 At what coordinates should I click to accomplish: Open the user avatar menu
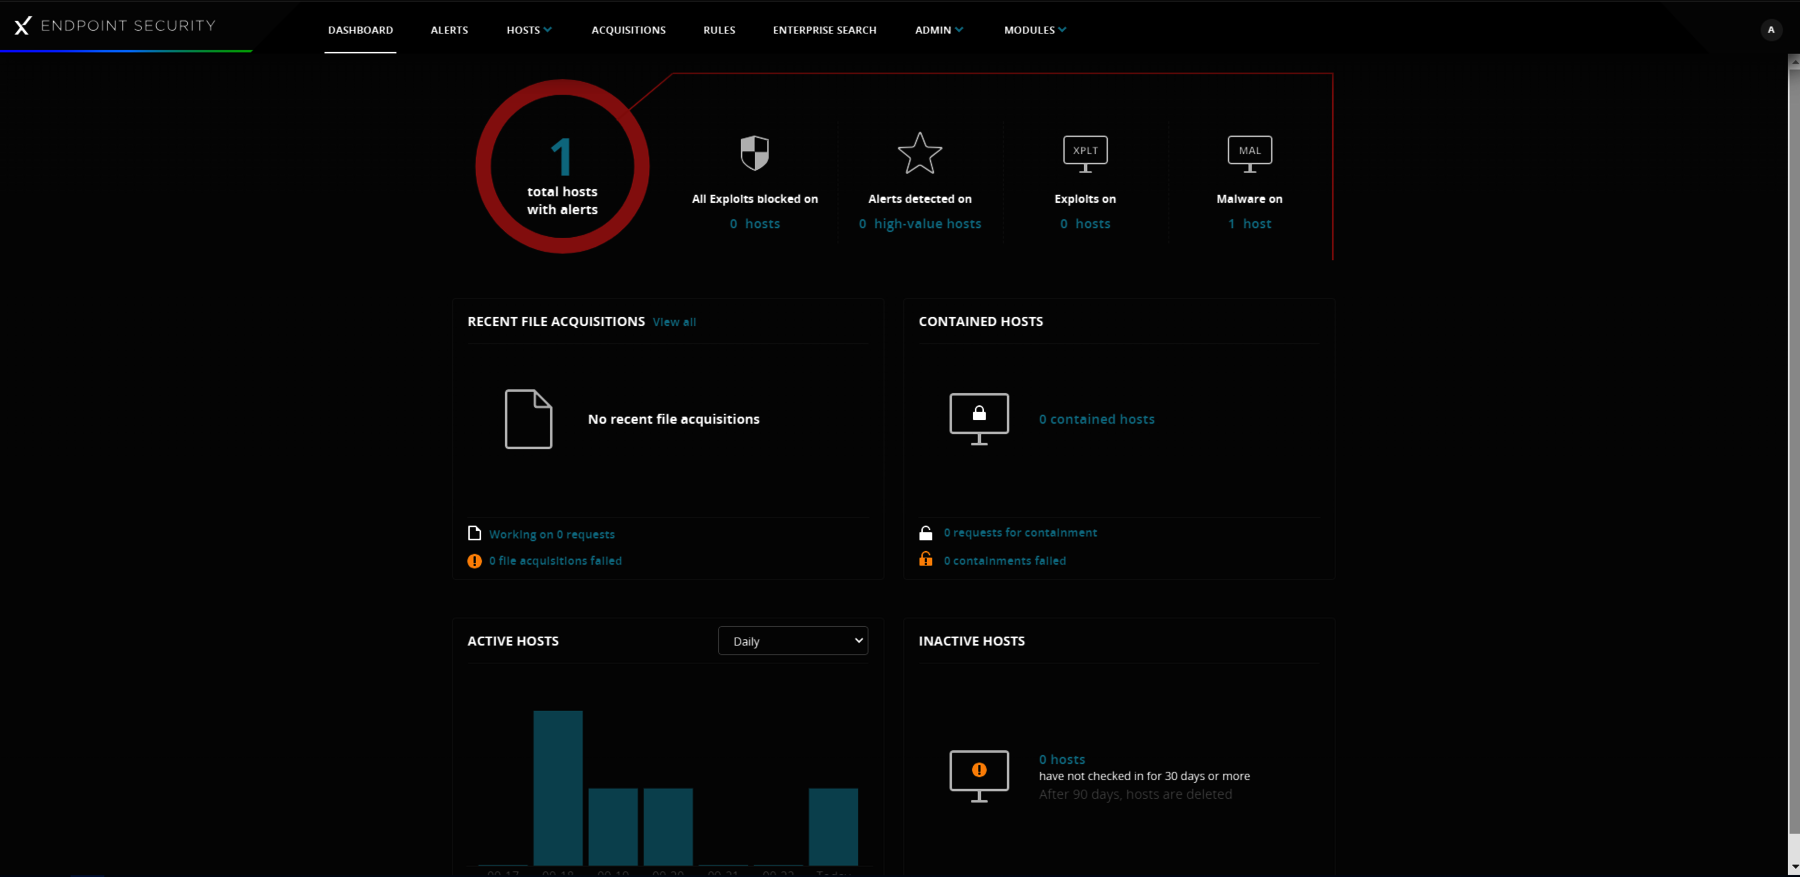1771,30
